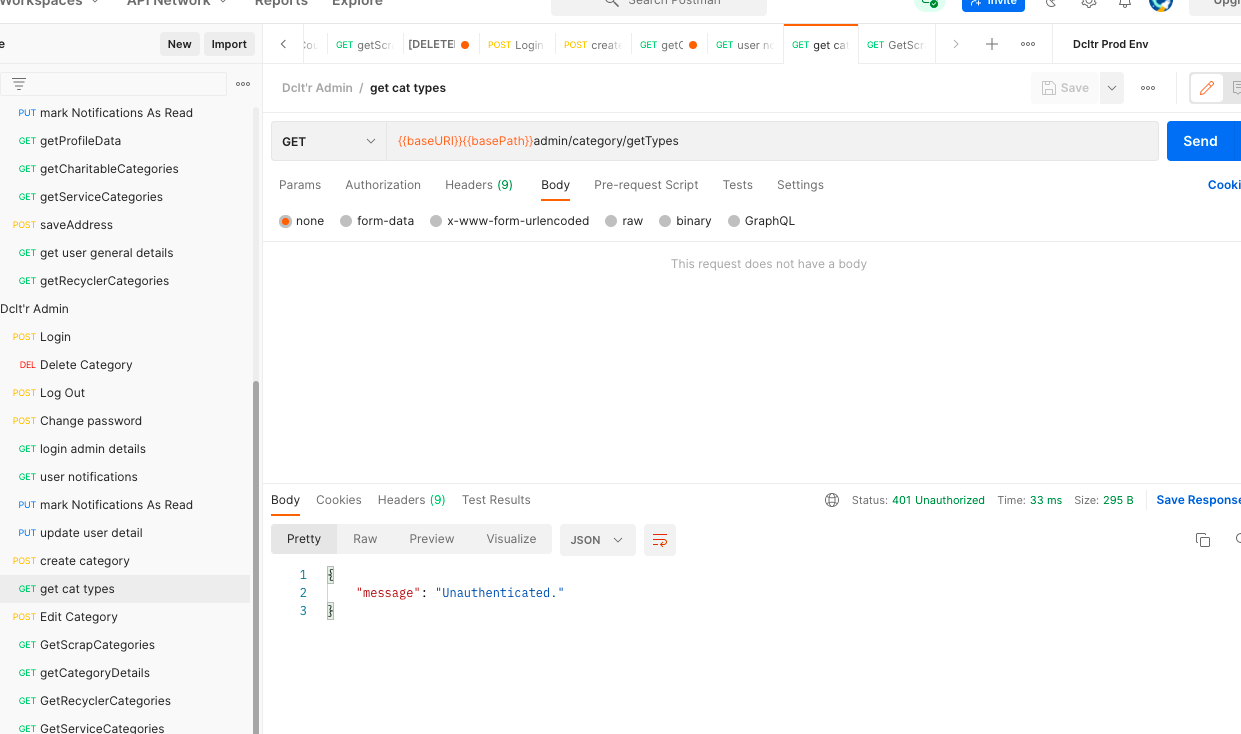Toggle response word wrap icon
Image resolution: width=1241 pixels, height=734 pixels.
pyautogui.click(x=660, y=540)
